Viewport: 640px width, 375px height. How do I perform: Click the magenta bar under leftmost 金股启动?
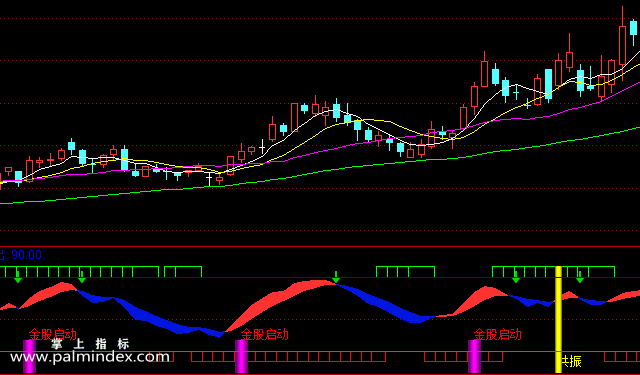[29, 356]
